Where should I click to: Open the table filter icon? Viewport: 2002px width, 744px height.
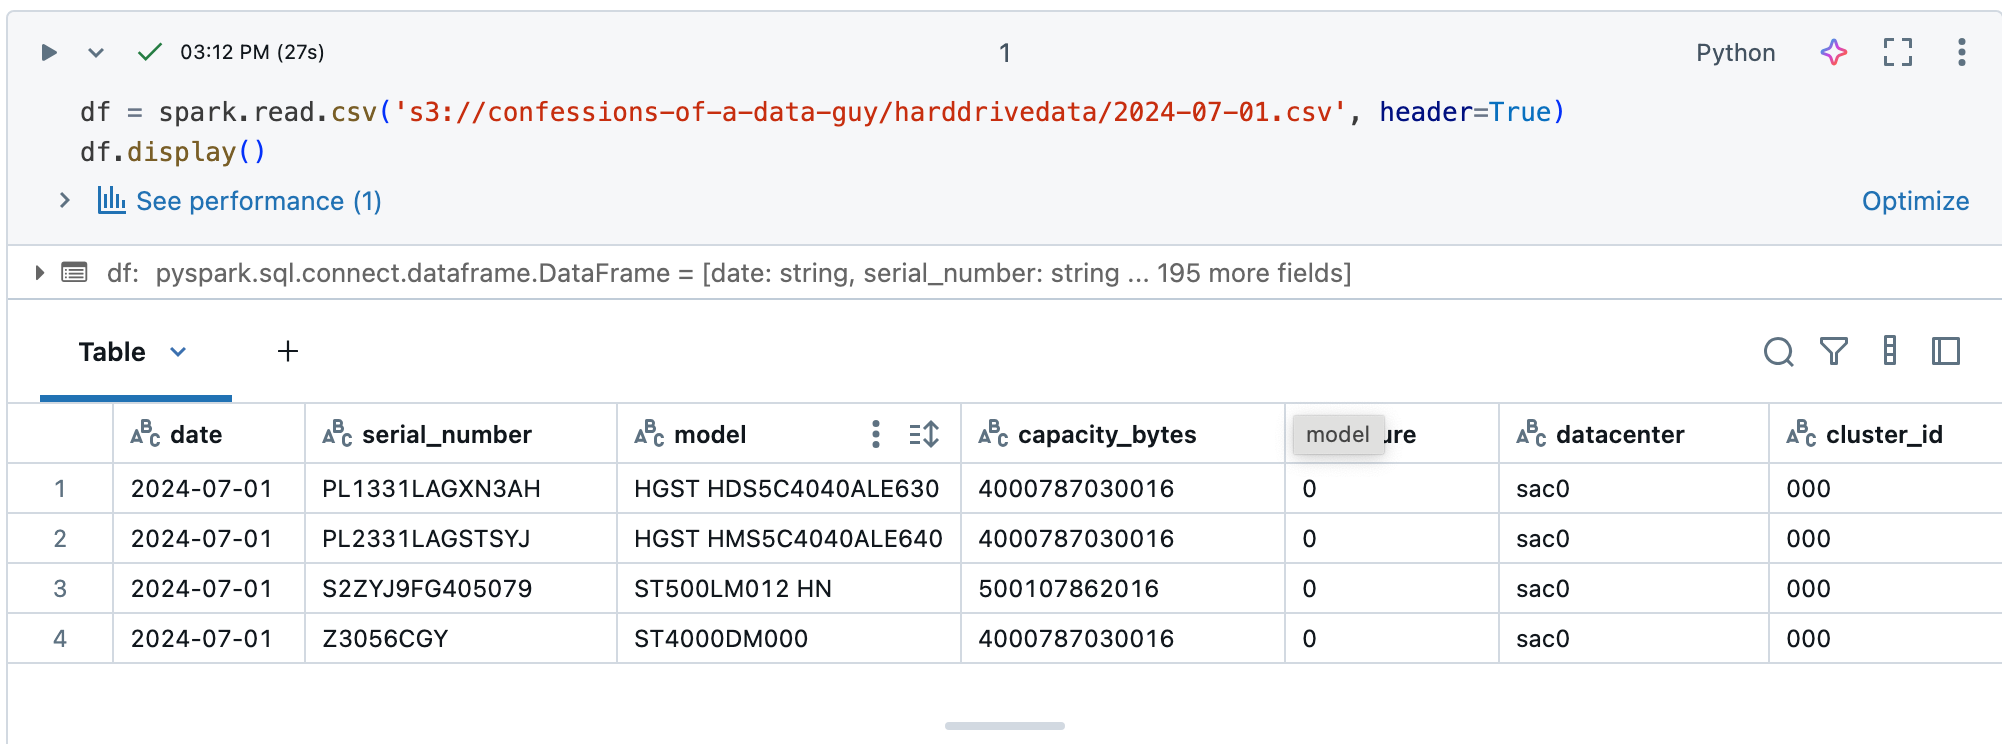[1833, 351]
